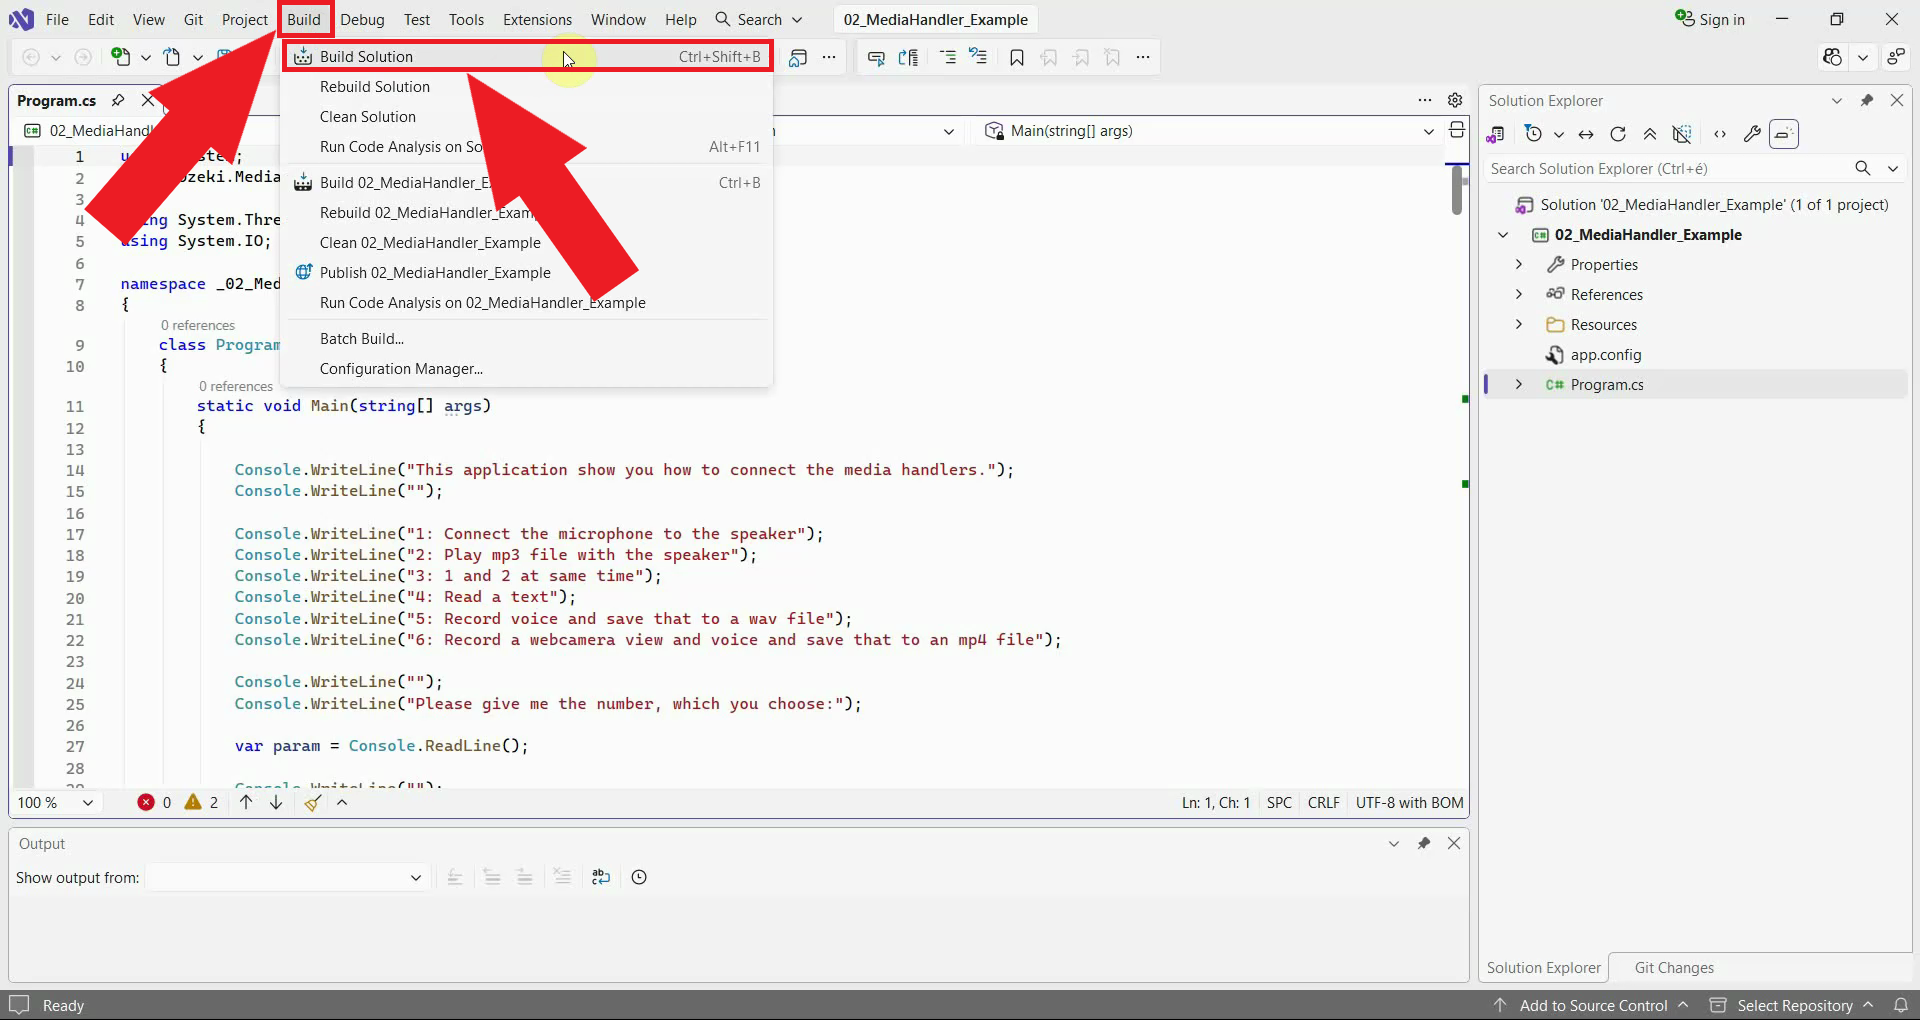
Task: Collapse the 02_MediaHandler_Example project node
Action: [1503, 234]
